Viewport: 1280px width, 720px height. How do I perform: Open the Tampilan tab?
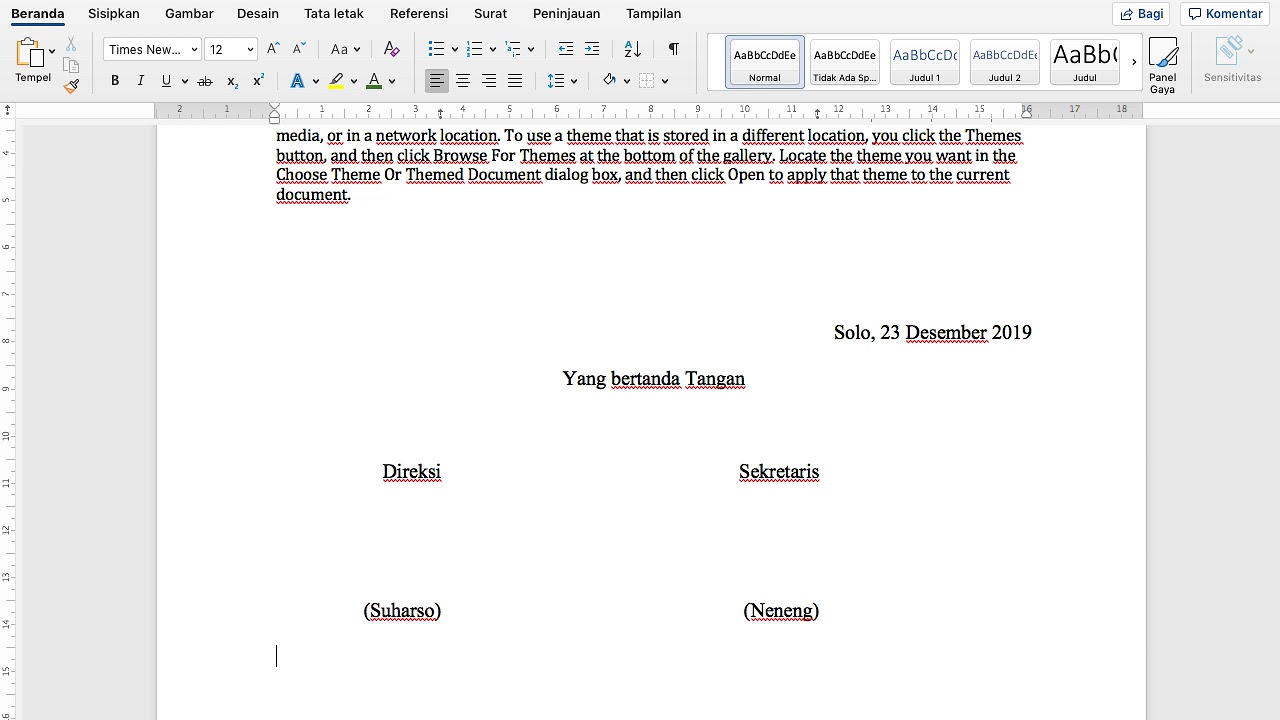point(653,14)
